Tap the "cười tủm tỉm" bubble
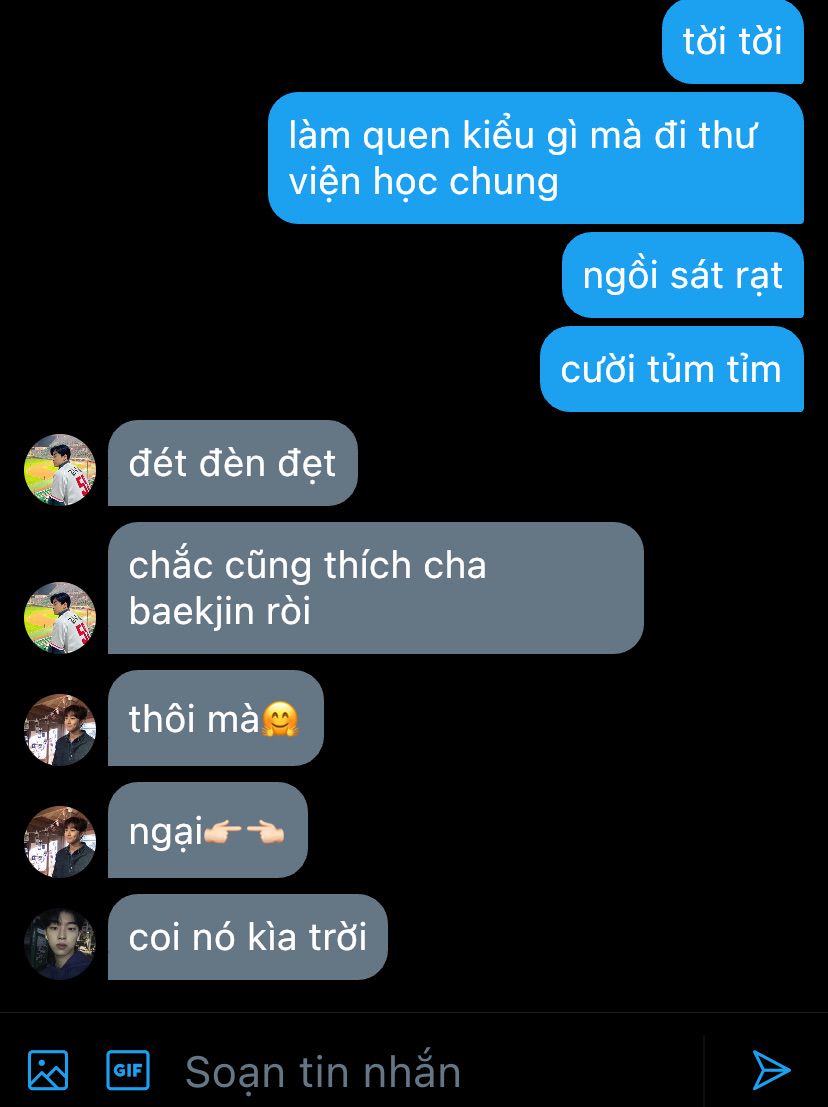Image resolution: width=828 pixels, height=1107 pixels. pos(672,369)
